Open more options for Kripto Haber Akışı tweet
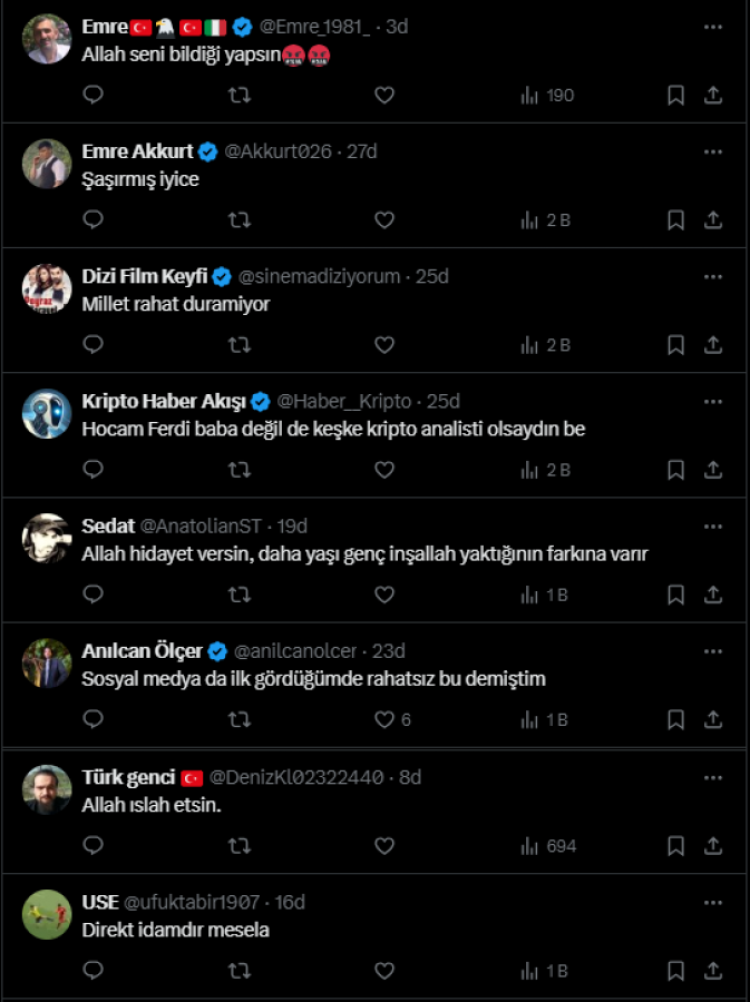The image size is (750, 1002). pos(712,402)
